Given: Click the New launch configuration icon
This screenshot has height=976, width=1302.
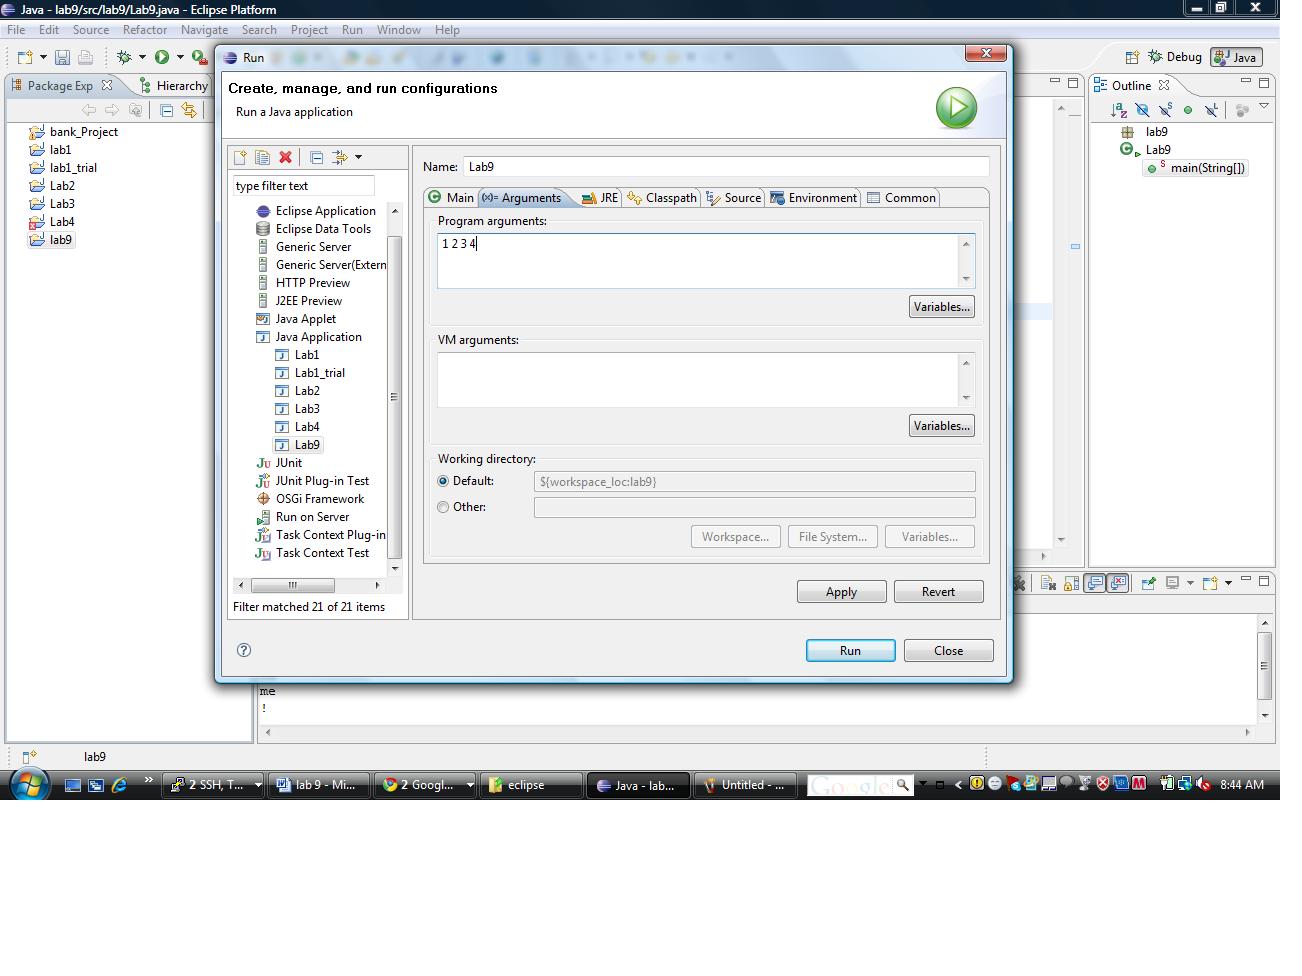Looking at the screenshot, I should click(x=240, y=158).
